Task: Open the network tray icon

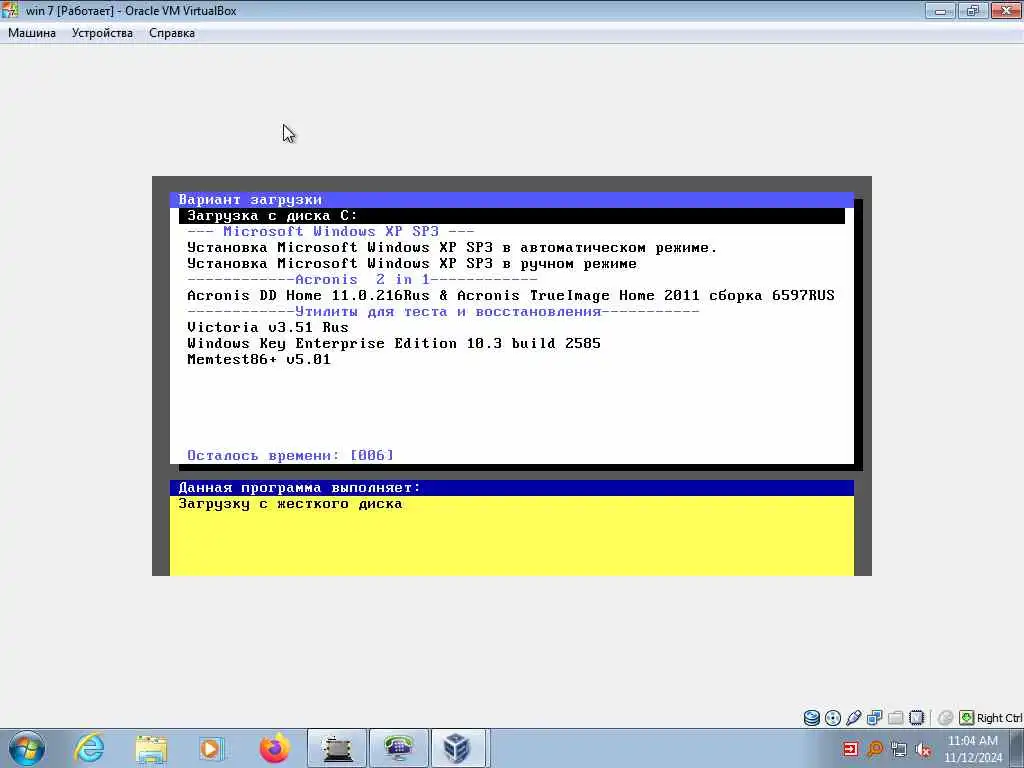Action: [899, 749]
